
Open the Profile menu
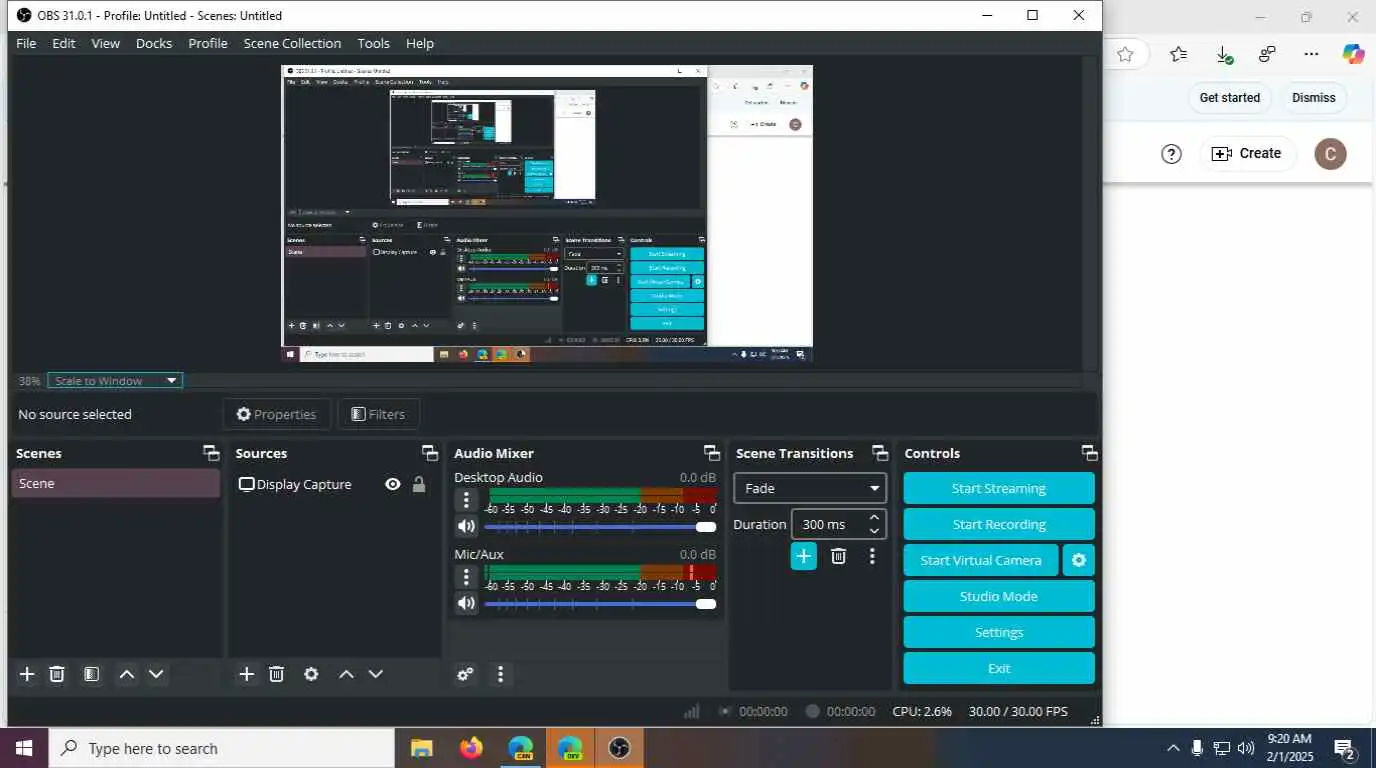[208, 43]
